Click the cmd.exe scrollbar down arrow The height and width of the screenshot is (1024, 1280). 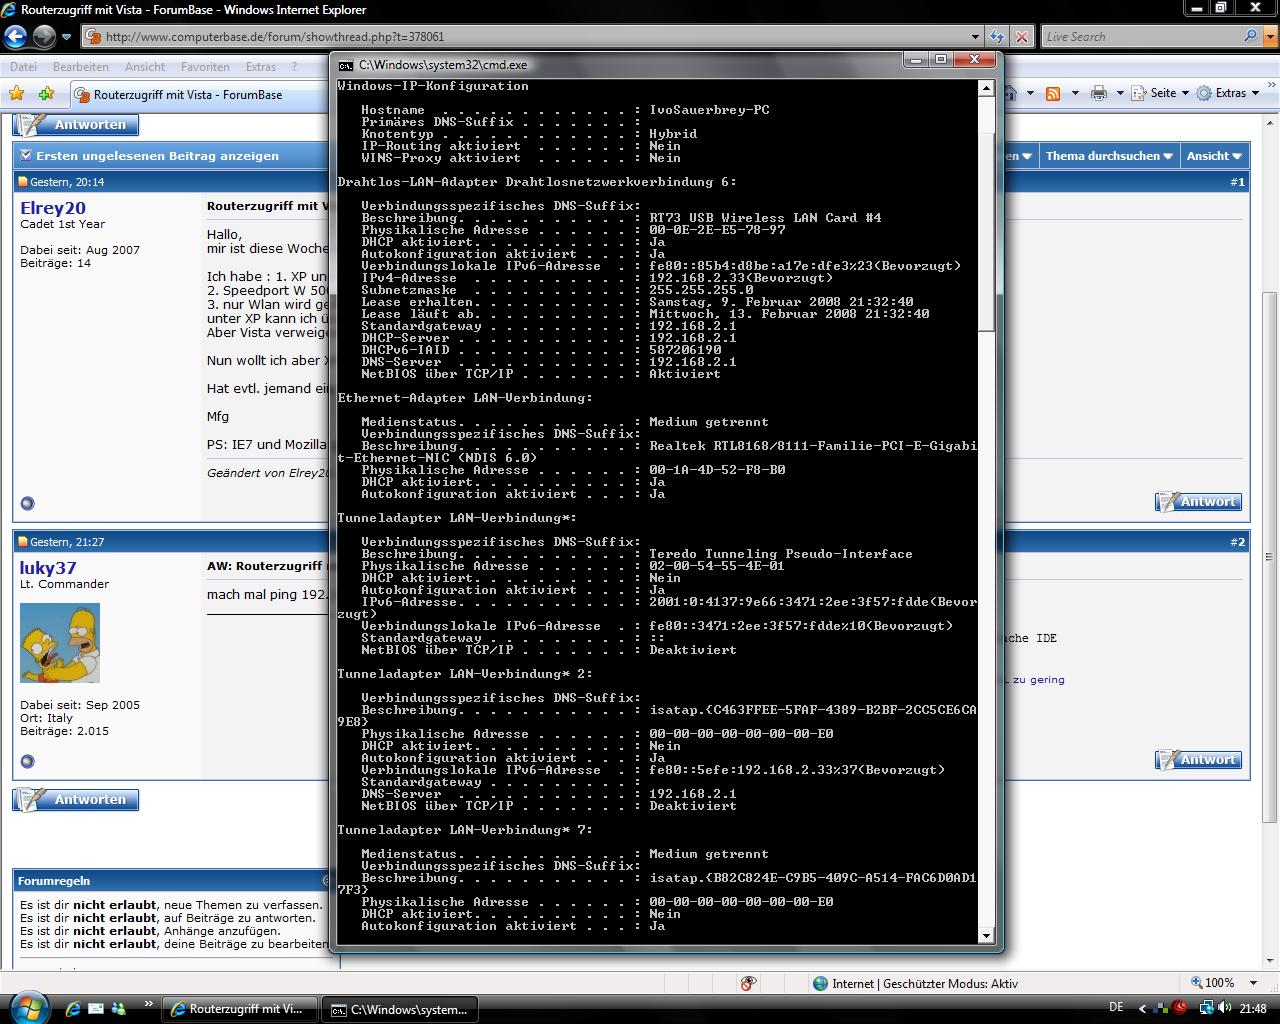point(986,936)
